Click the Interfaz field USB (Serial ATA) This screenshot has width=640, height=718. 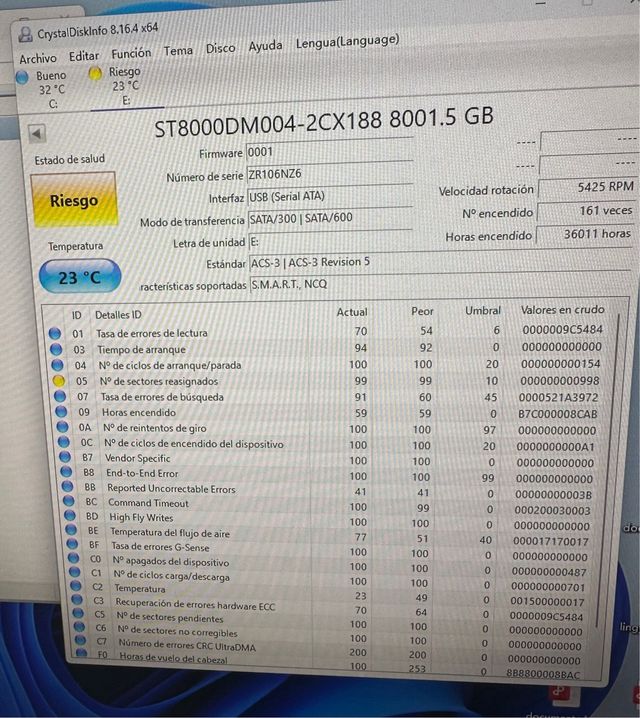(x=330, y=196)
